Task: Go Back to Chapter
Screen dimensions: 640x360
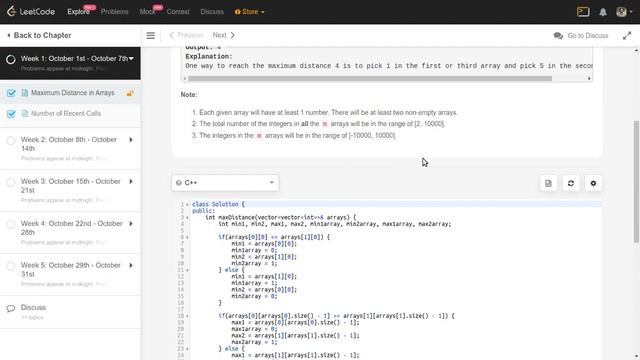Action: tap(39, 36)
